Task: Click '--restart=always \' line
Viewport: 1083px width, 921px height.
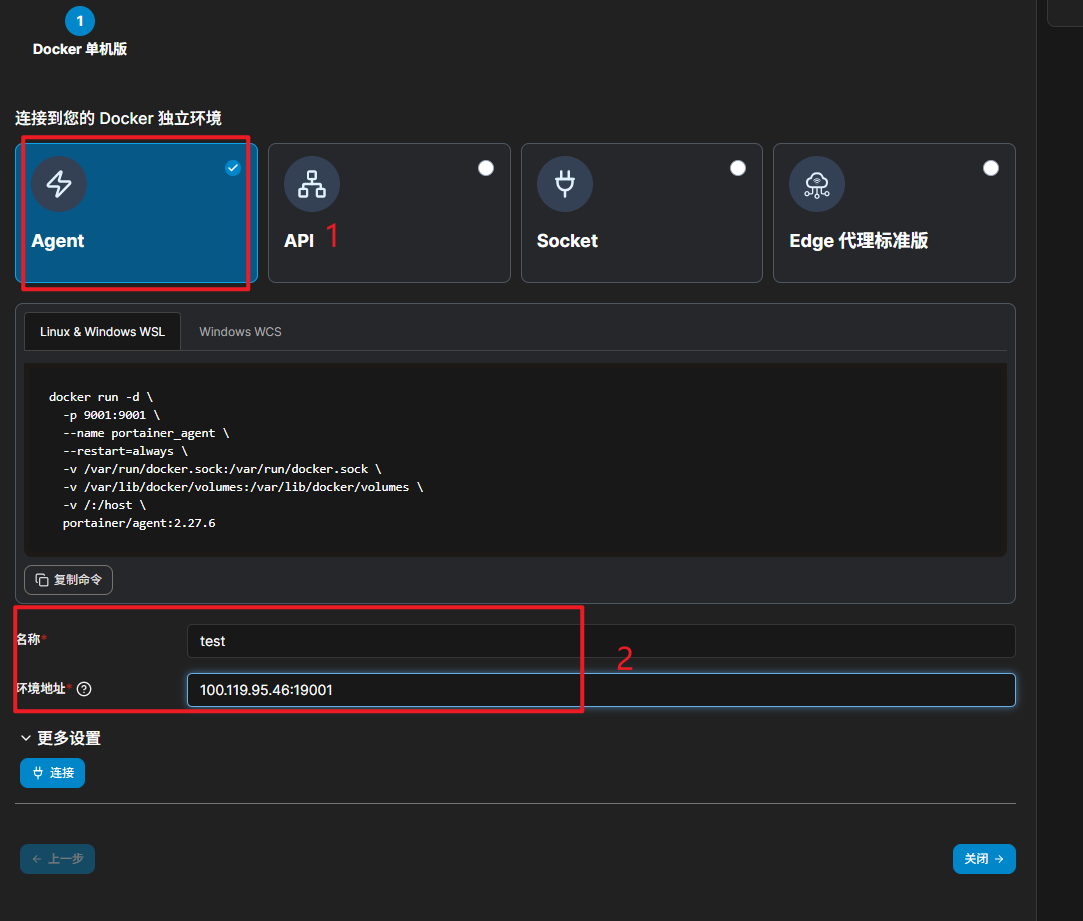Action: 125,451
